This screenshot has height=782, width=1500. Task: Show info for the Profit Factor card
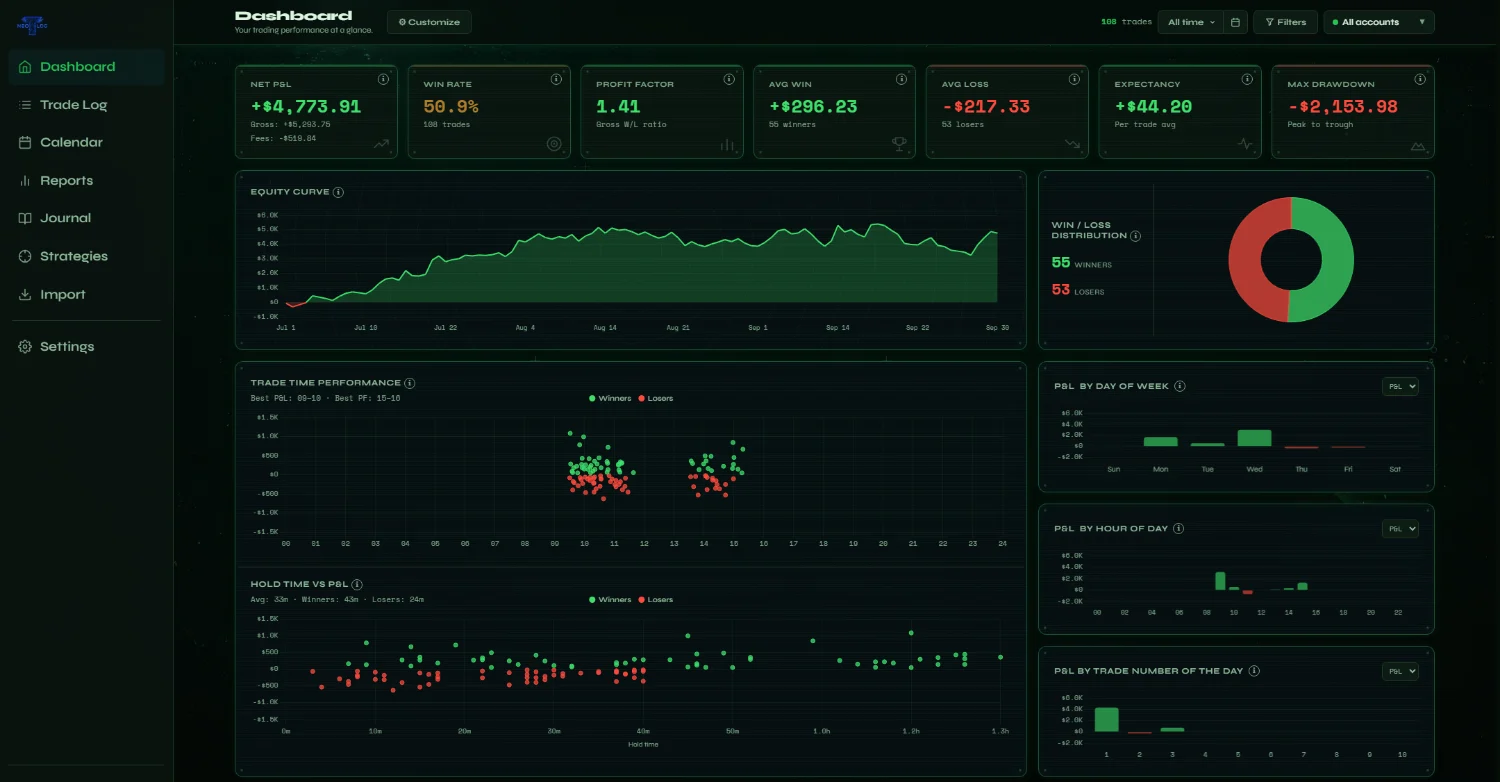[729, 79]
